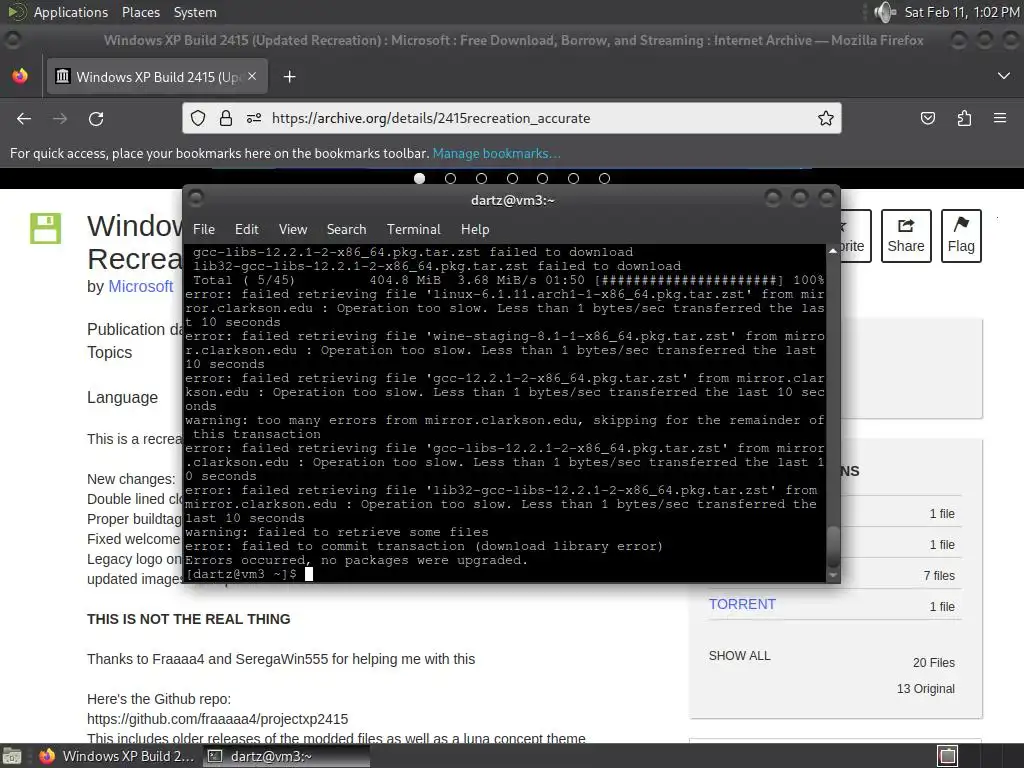
Task: Select the sixth carousel dot
Action: (573, 178)
